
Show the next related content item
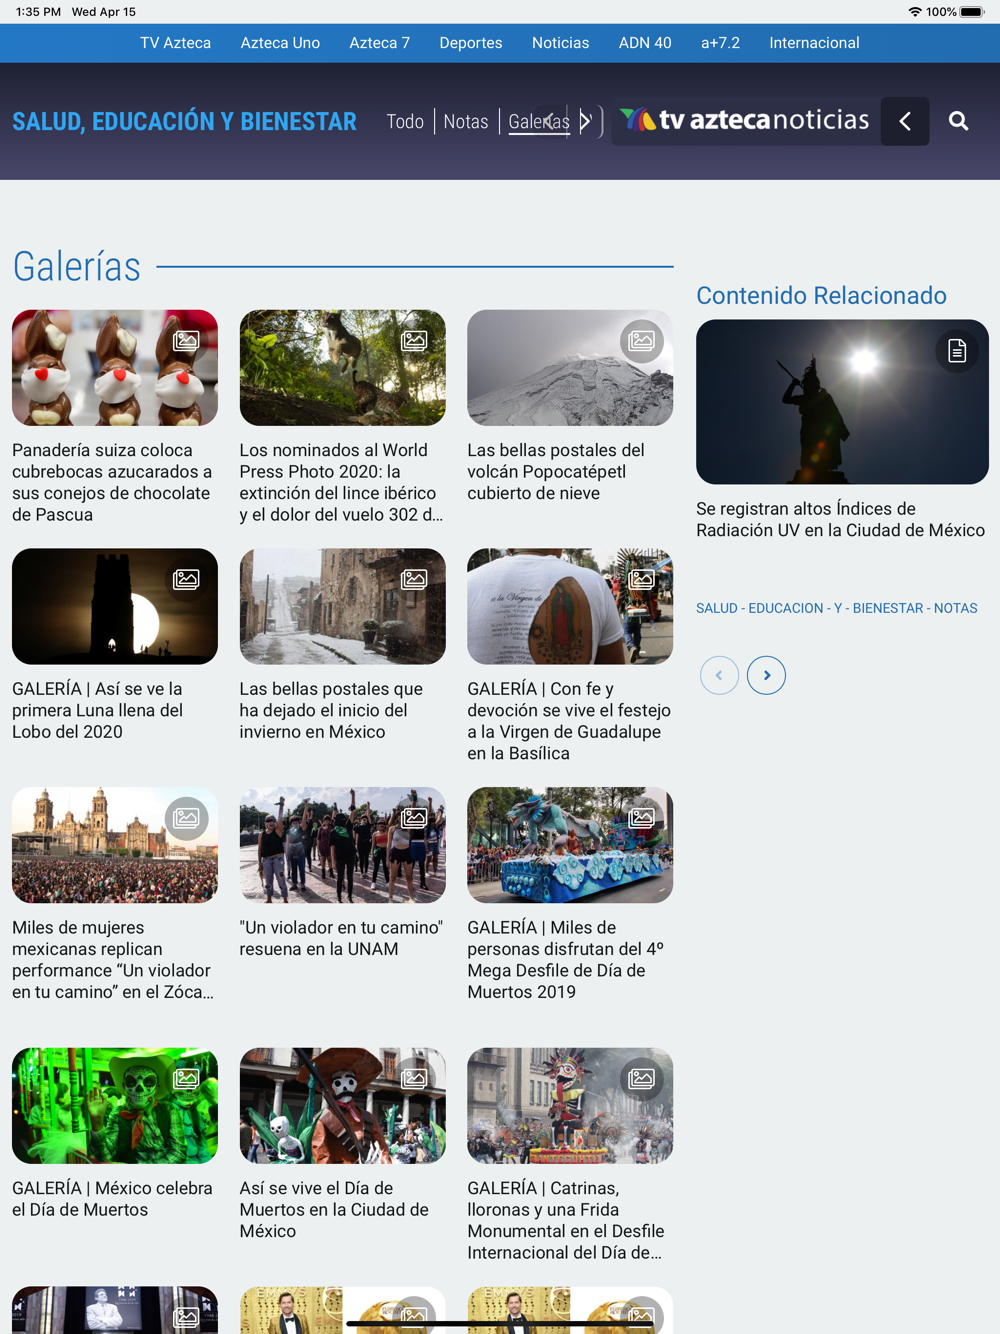coord(766,675)
